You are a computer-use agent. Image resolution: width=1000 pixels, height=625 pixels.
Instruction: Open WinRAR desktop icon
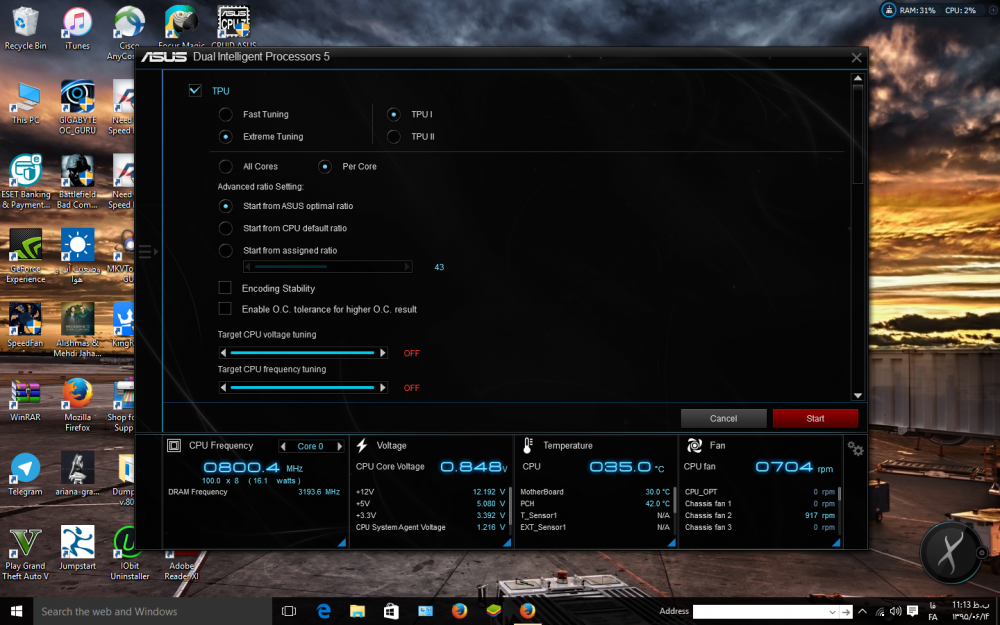(26, 399)
